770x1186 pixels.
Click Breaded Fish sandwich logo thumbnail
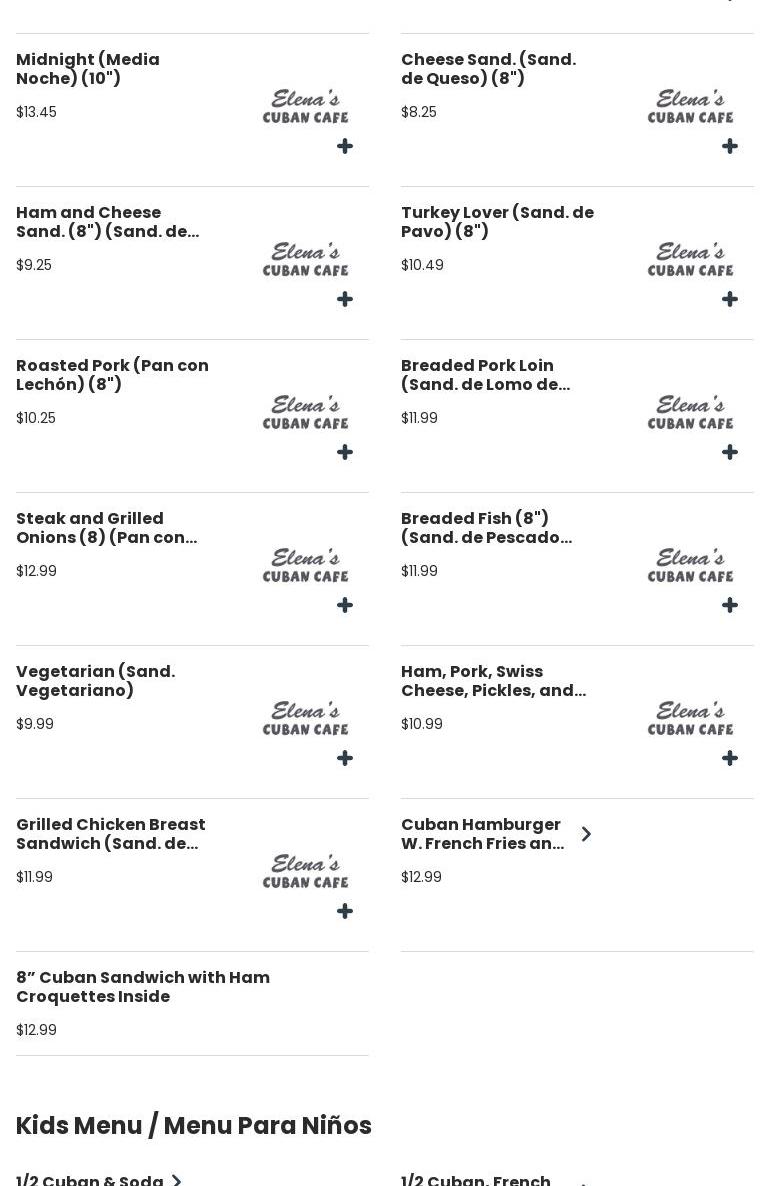[690, 565]
